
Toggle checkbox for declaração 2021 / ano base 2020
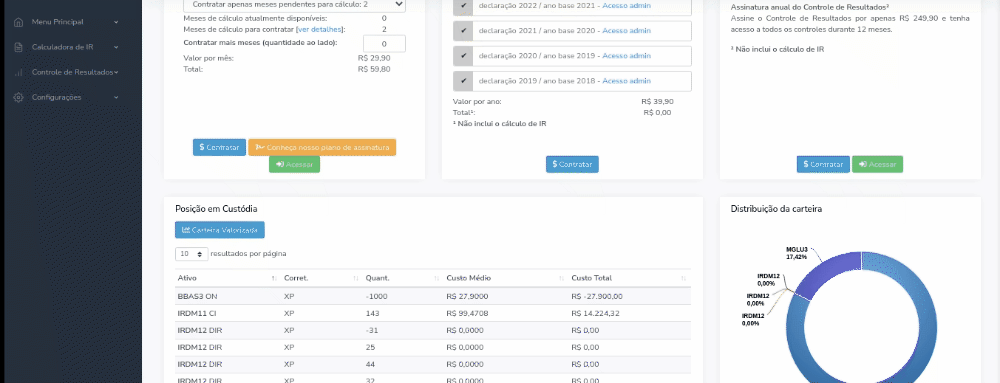(x=463, y=31)
